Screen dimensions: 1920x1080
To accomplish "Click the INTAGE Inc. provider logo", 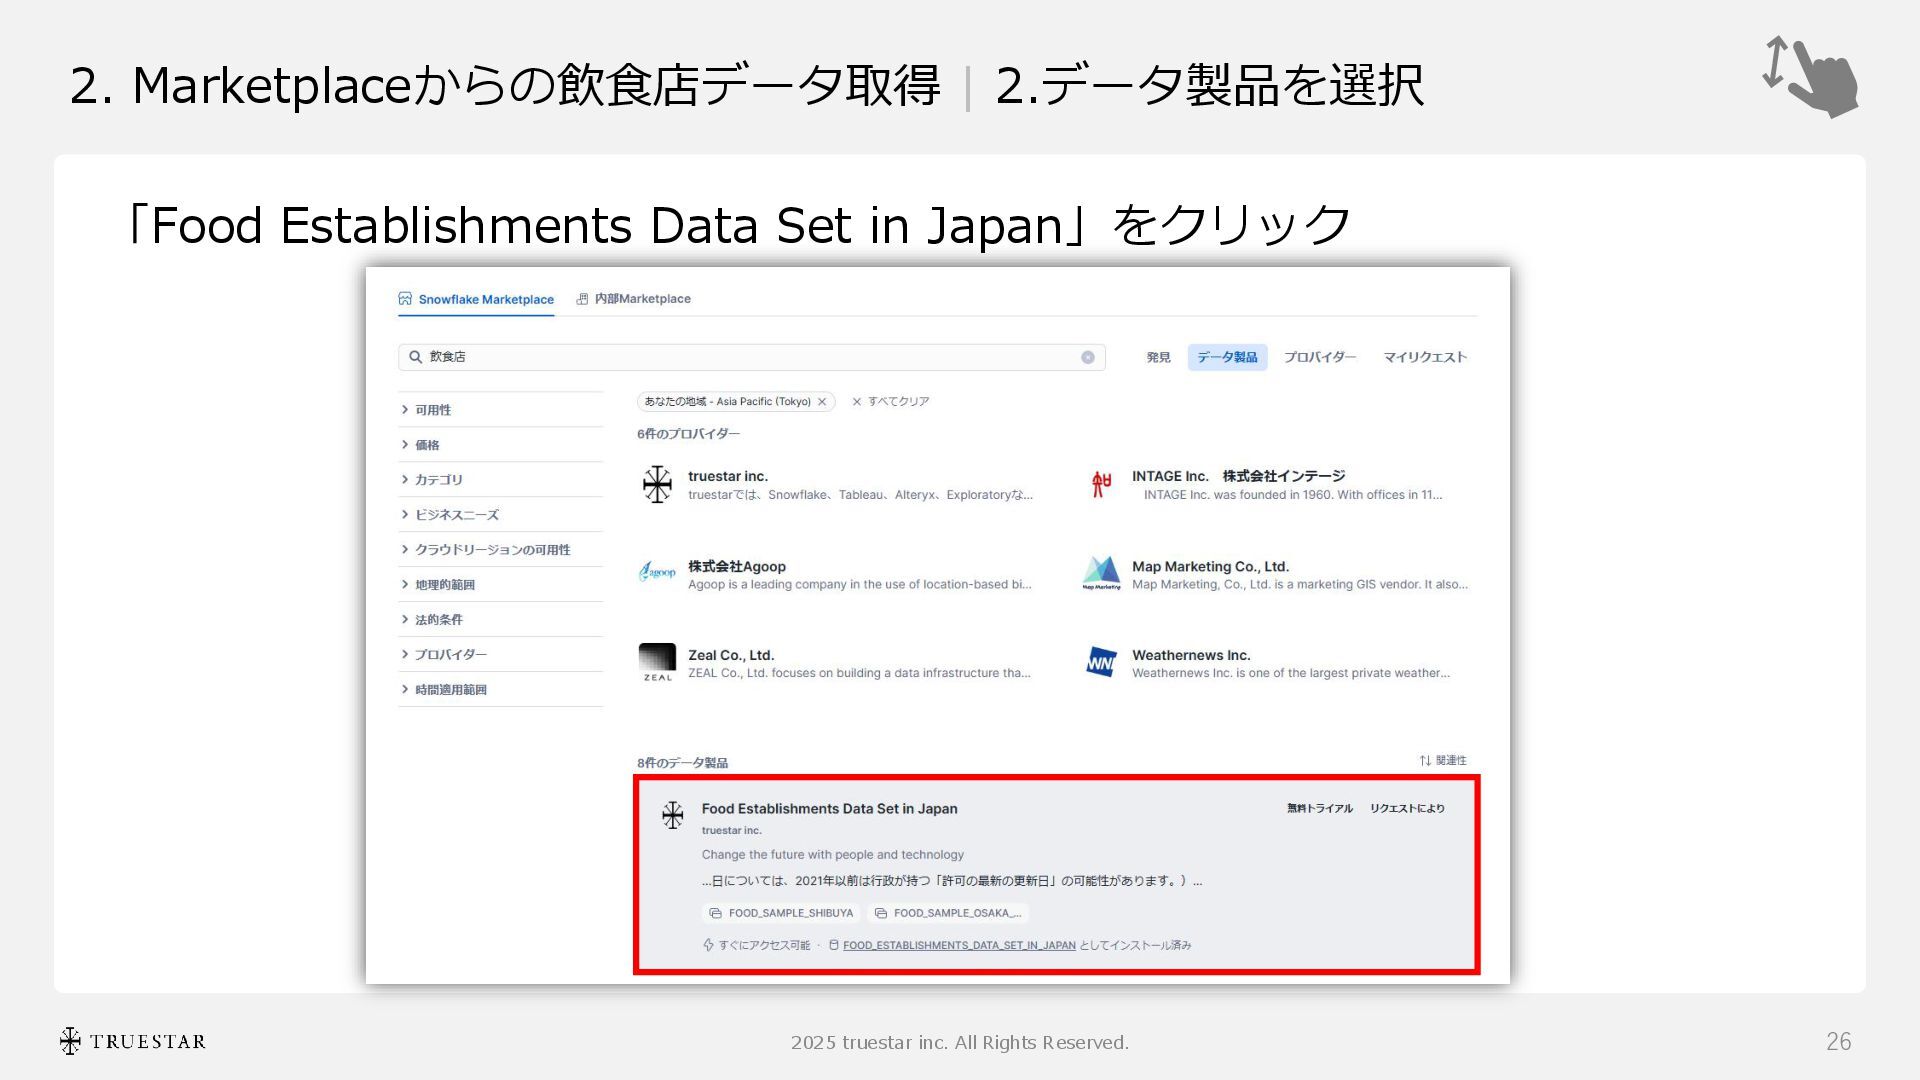I will coord(1101,484).
